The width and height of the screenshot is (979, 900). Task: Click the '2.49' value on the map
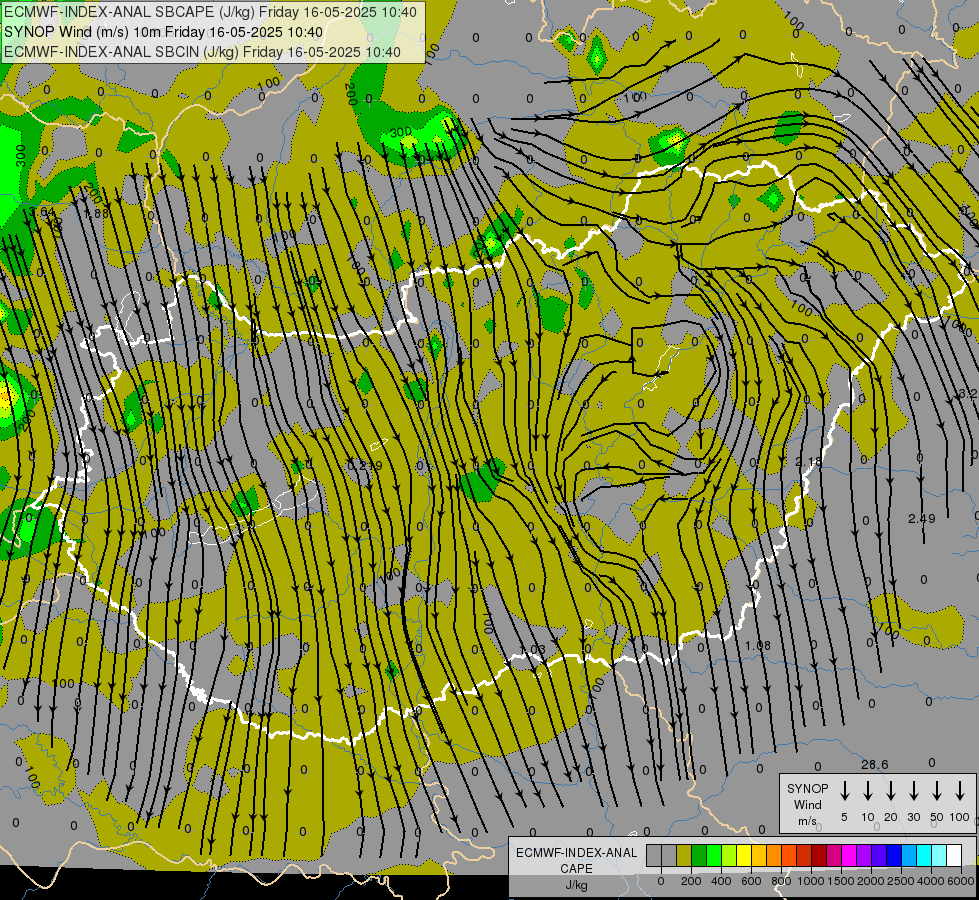click(x=922, y=518)
